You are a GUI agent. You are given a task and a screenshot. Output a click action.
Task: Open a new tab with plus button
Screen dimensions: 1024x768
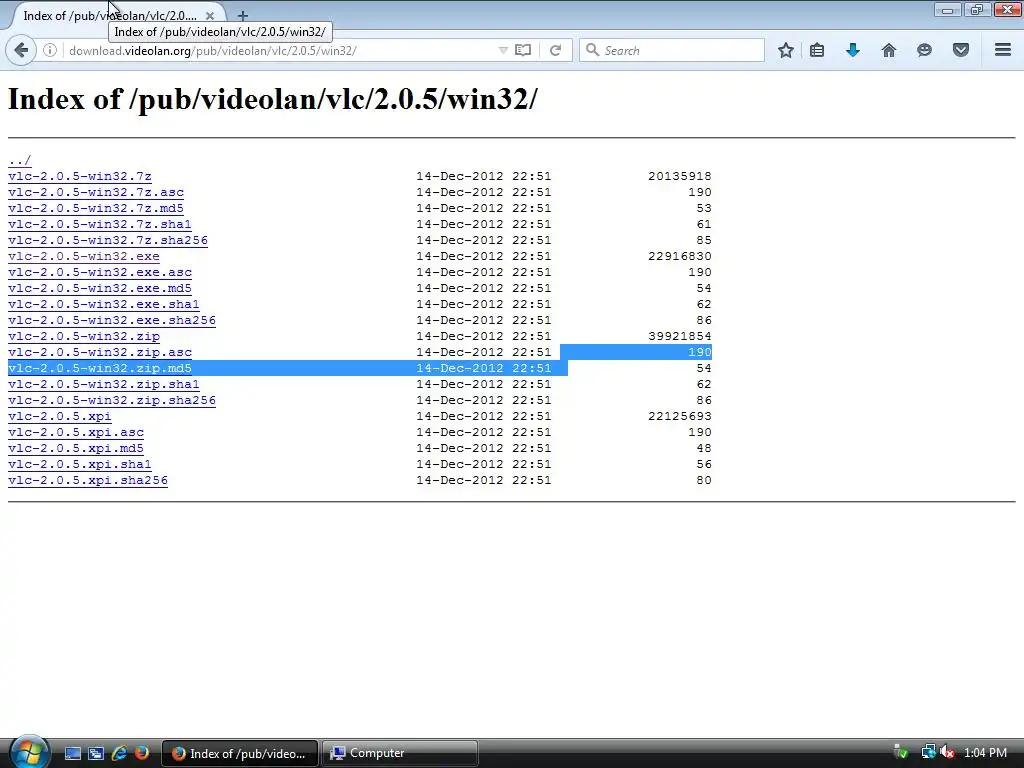pyautogui.click(x=242, y=15)
